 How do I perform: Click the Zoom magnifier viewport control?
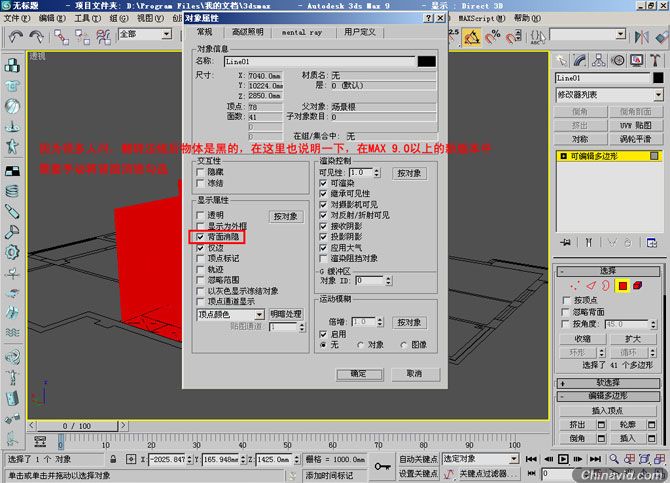(614, 459)
